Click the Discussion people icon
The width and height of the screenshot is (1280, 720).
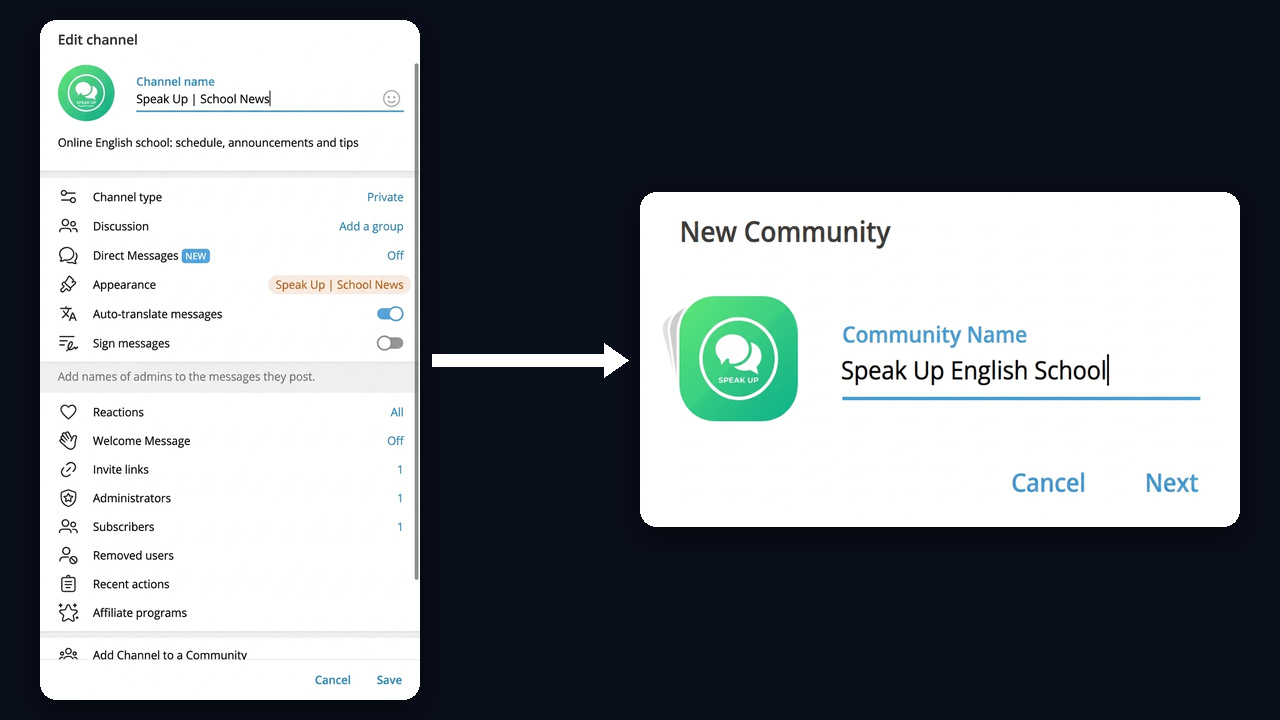tap(68, 226)
